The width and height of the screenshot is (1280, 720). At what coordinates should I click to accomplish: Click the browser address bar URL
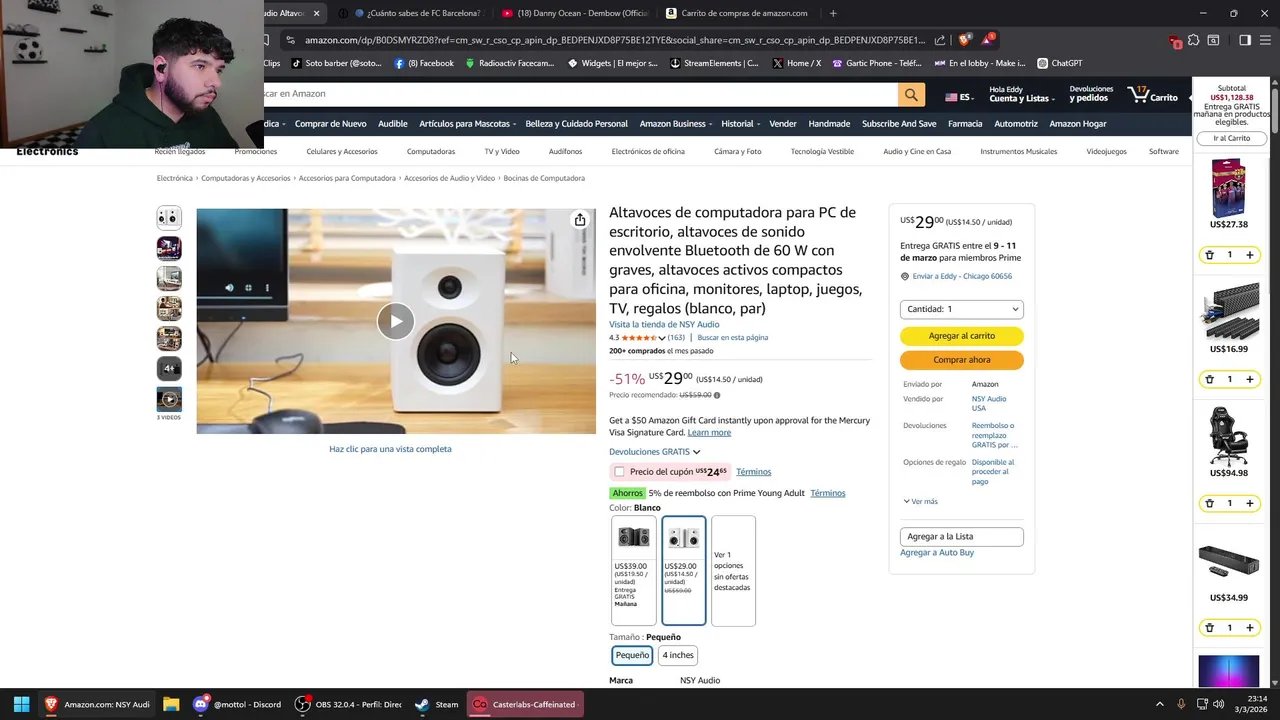point(615,40)
